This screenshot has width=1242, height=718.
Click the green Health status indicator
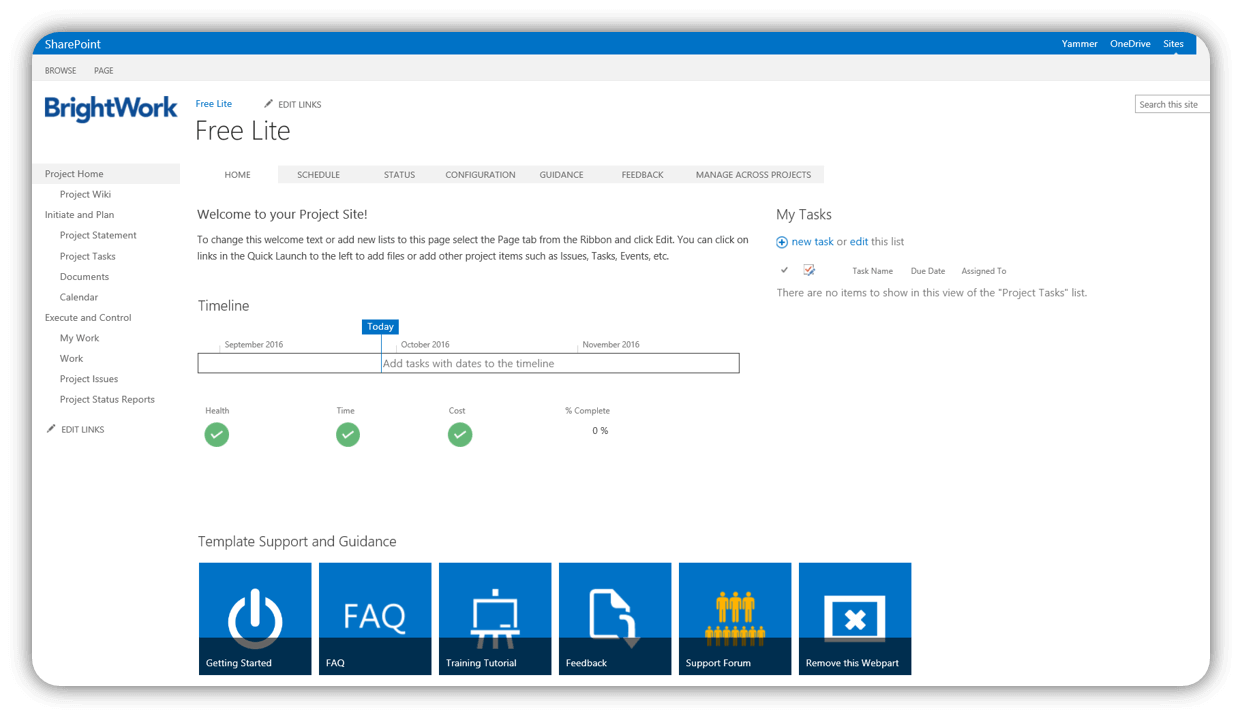point(217,435)
